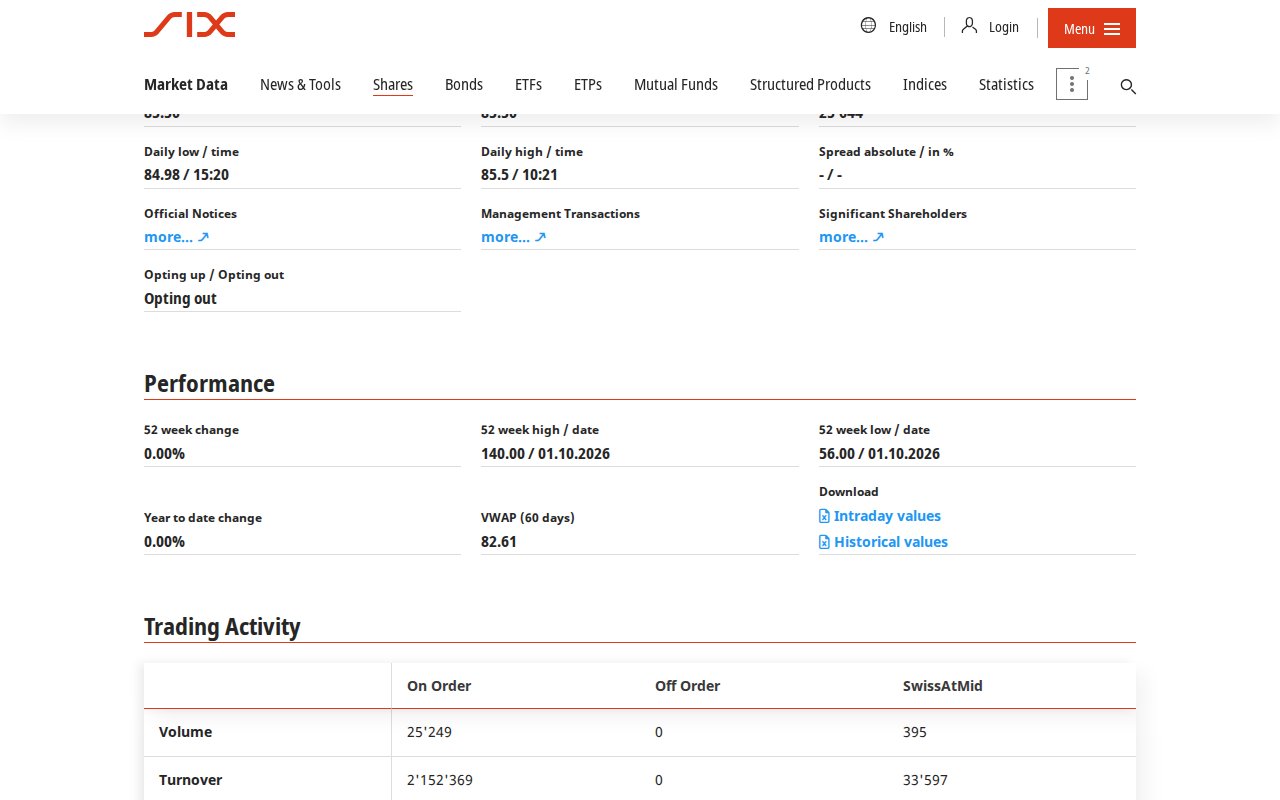
Task: Open language selector globe icon
Action: 868,25
